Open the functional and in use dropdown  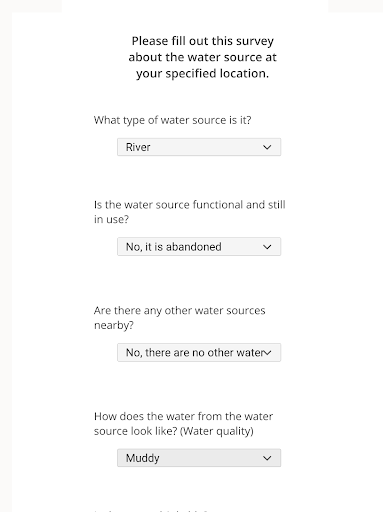(x=199, y=247)
